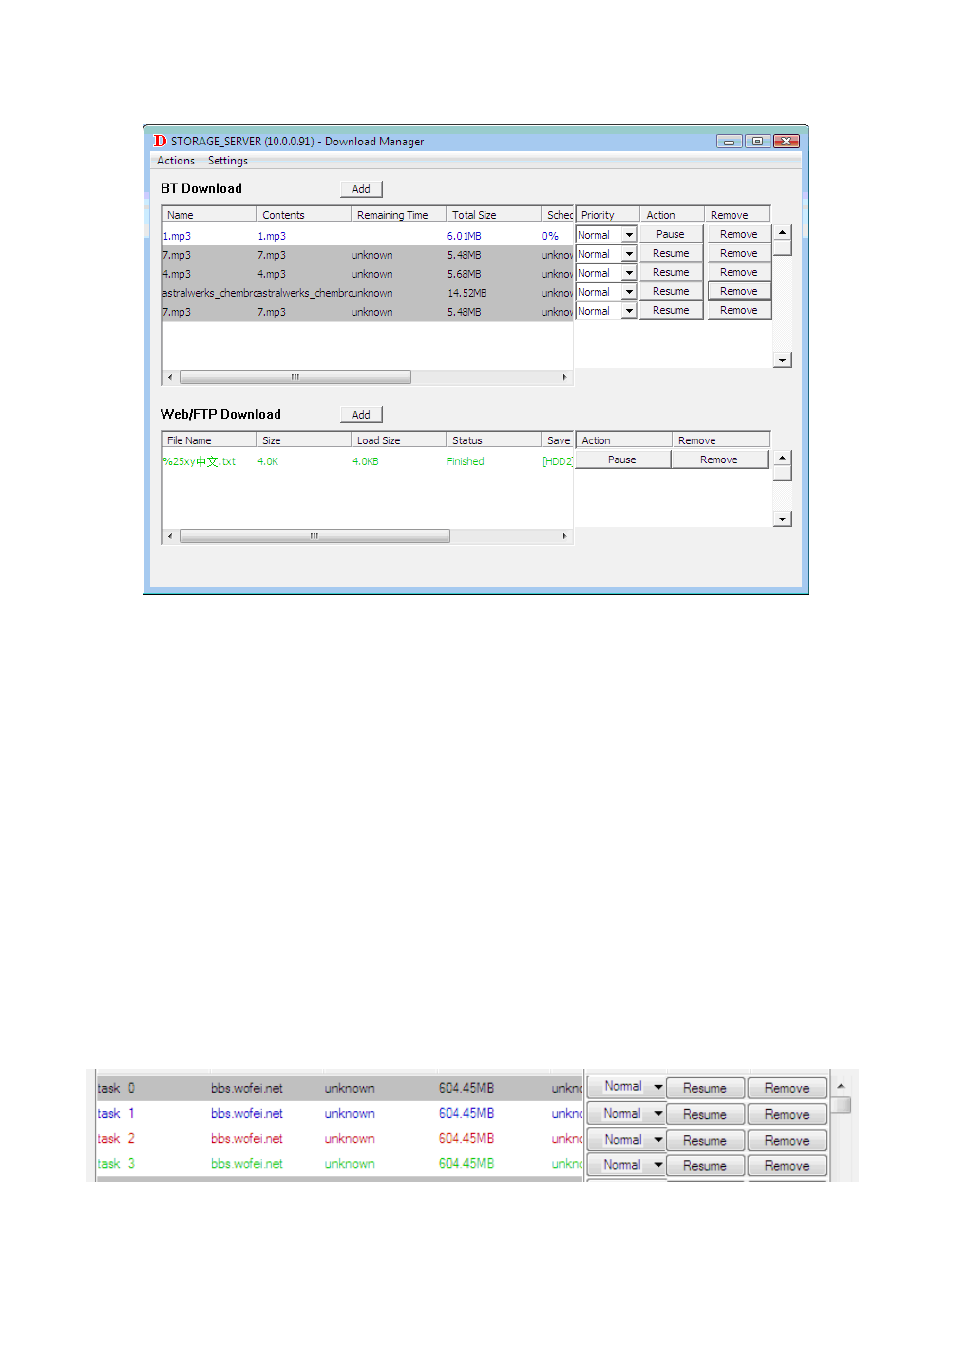Resume task 3 in lower list
This screenshot has height=1350, width=954.
705,1166
